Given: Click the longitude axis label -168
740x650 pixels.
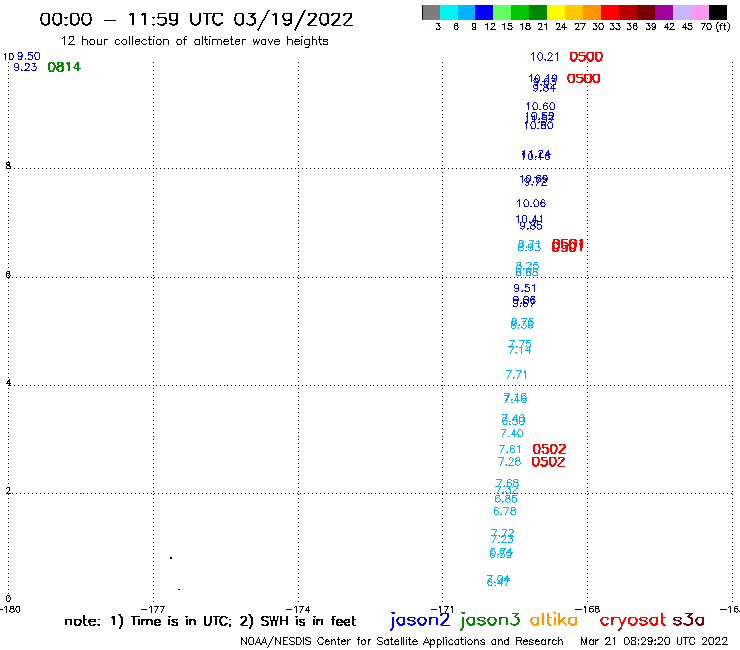Looking at the screenshot, I should [x=587, y=609].
